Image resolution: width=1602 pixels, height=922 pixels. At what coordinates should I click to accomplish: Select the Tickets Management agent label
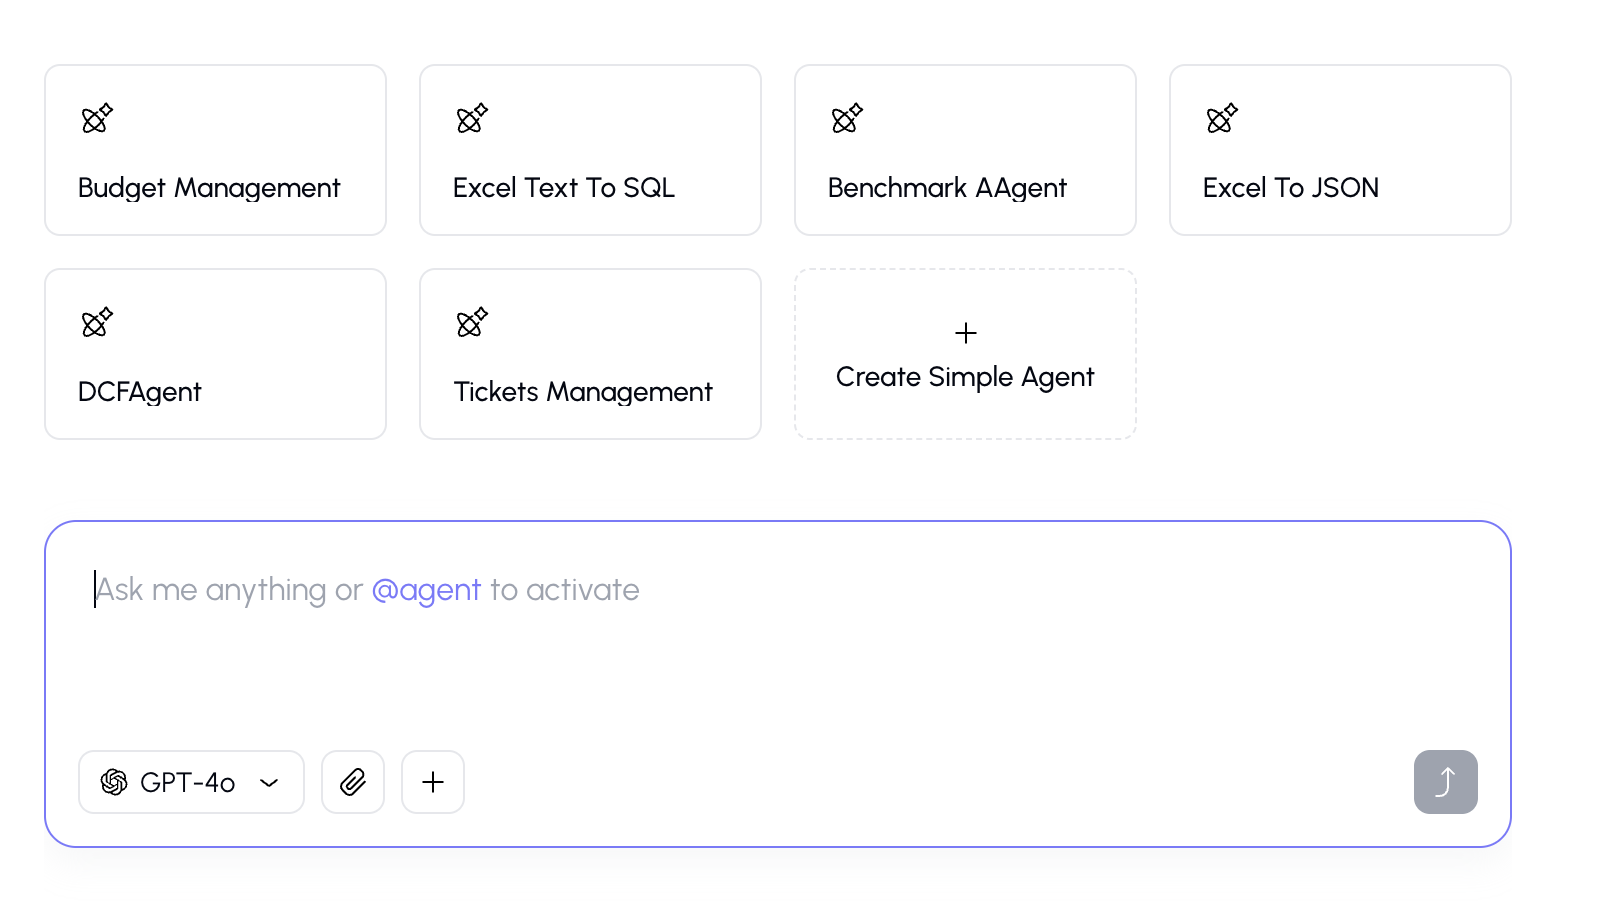coord(583,392)
